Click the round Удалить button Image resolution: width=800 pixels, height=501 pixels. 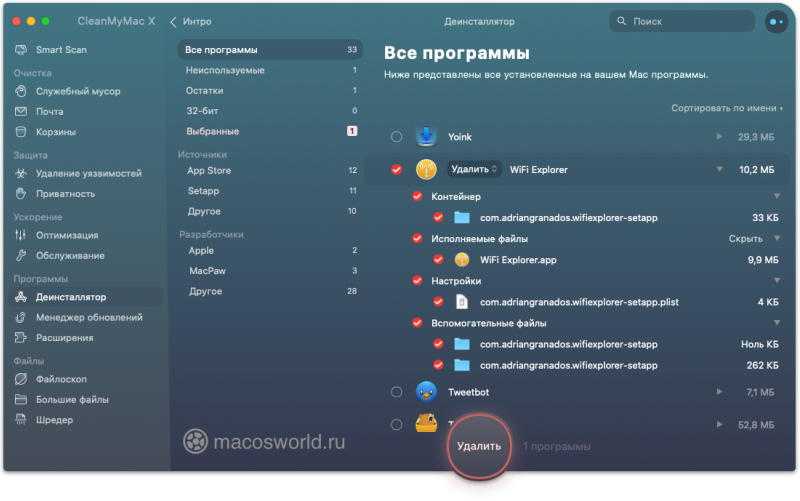tap(479, 446)
